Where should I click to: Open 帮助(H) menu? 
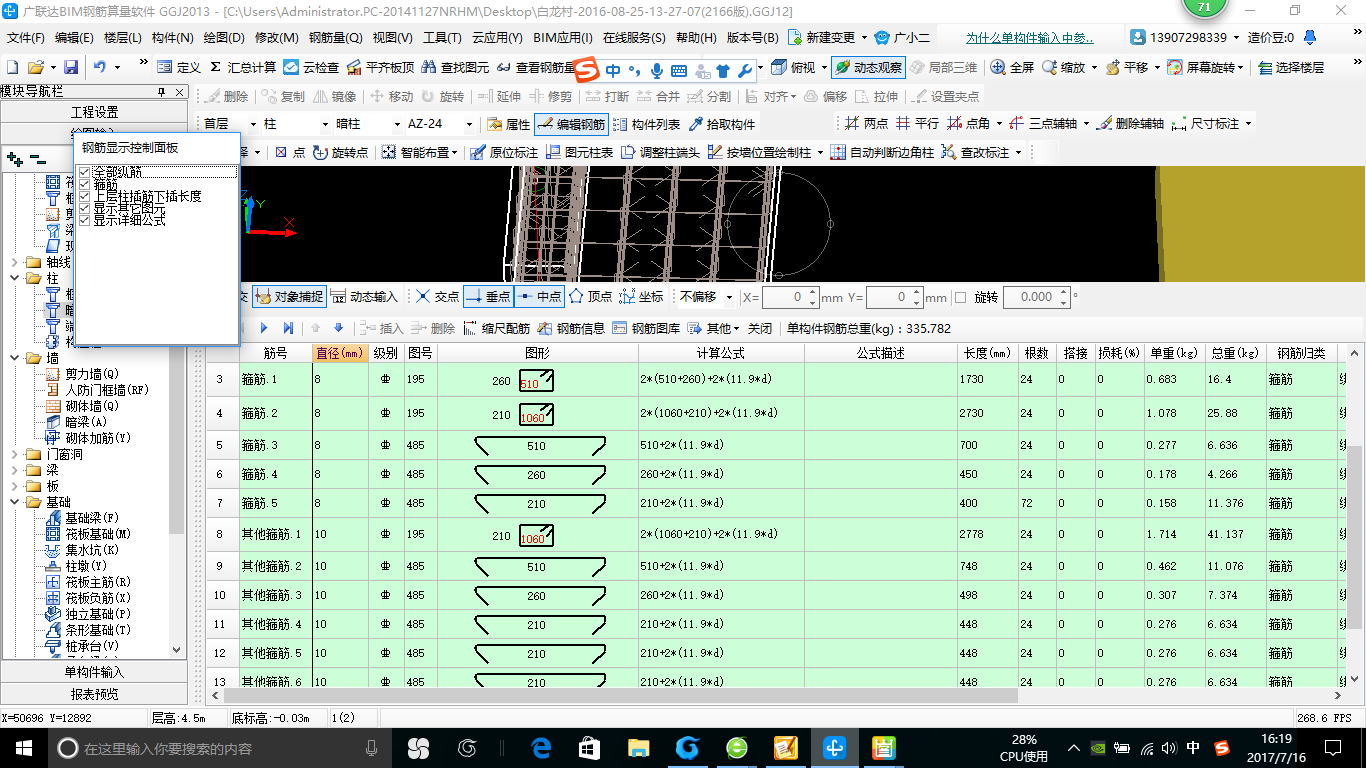coord(697,38)
